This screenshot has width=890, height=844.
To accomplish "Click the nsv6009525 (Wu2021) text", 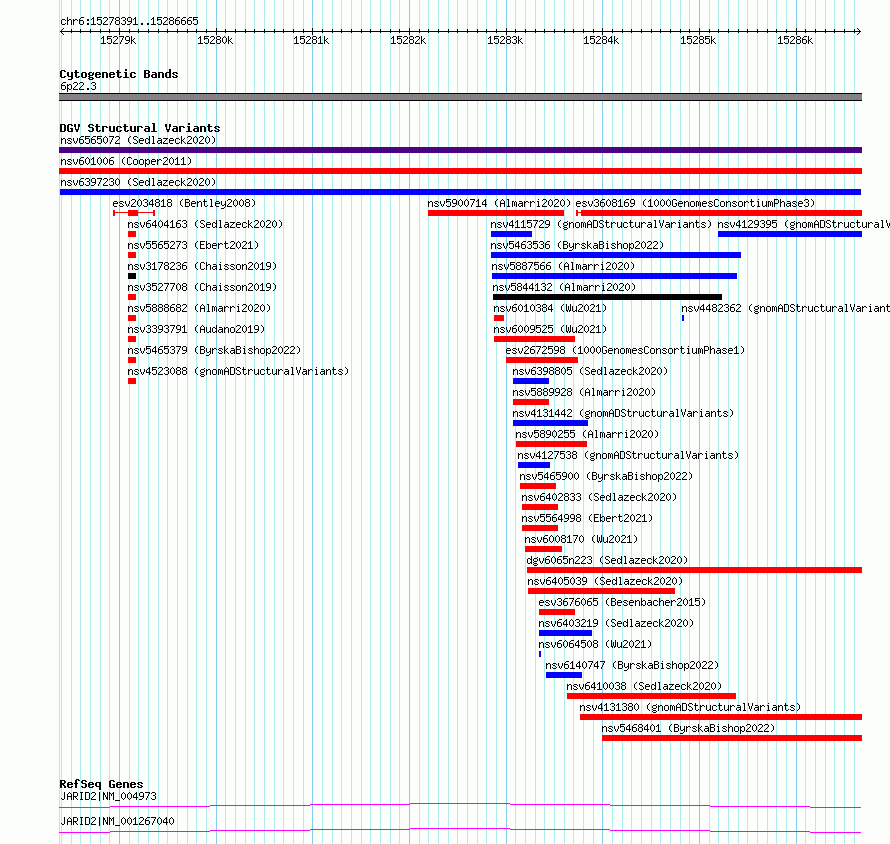I will point(550,329).
